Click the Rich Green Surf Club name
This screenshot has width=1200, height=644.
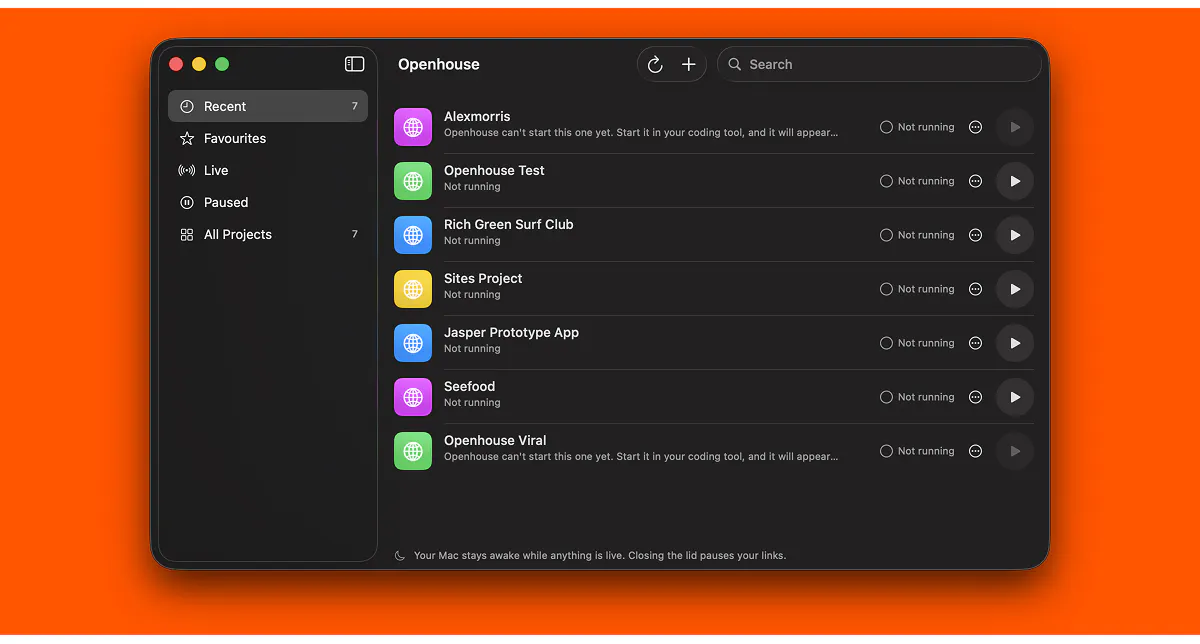[x=509, y=224]
